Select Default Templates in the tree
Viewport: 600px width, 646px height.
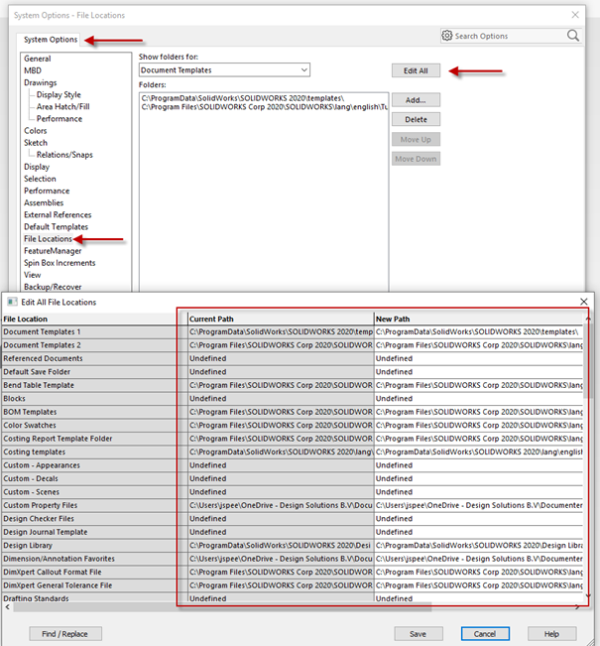pos(56,227)
